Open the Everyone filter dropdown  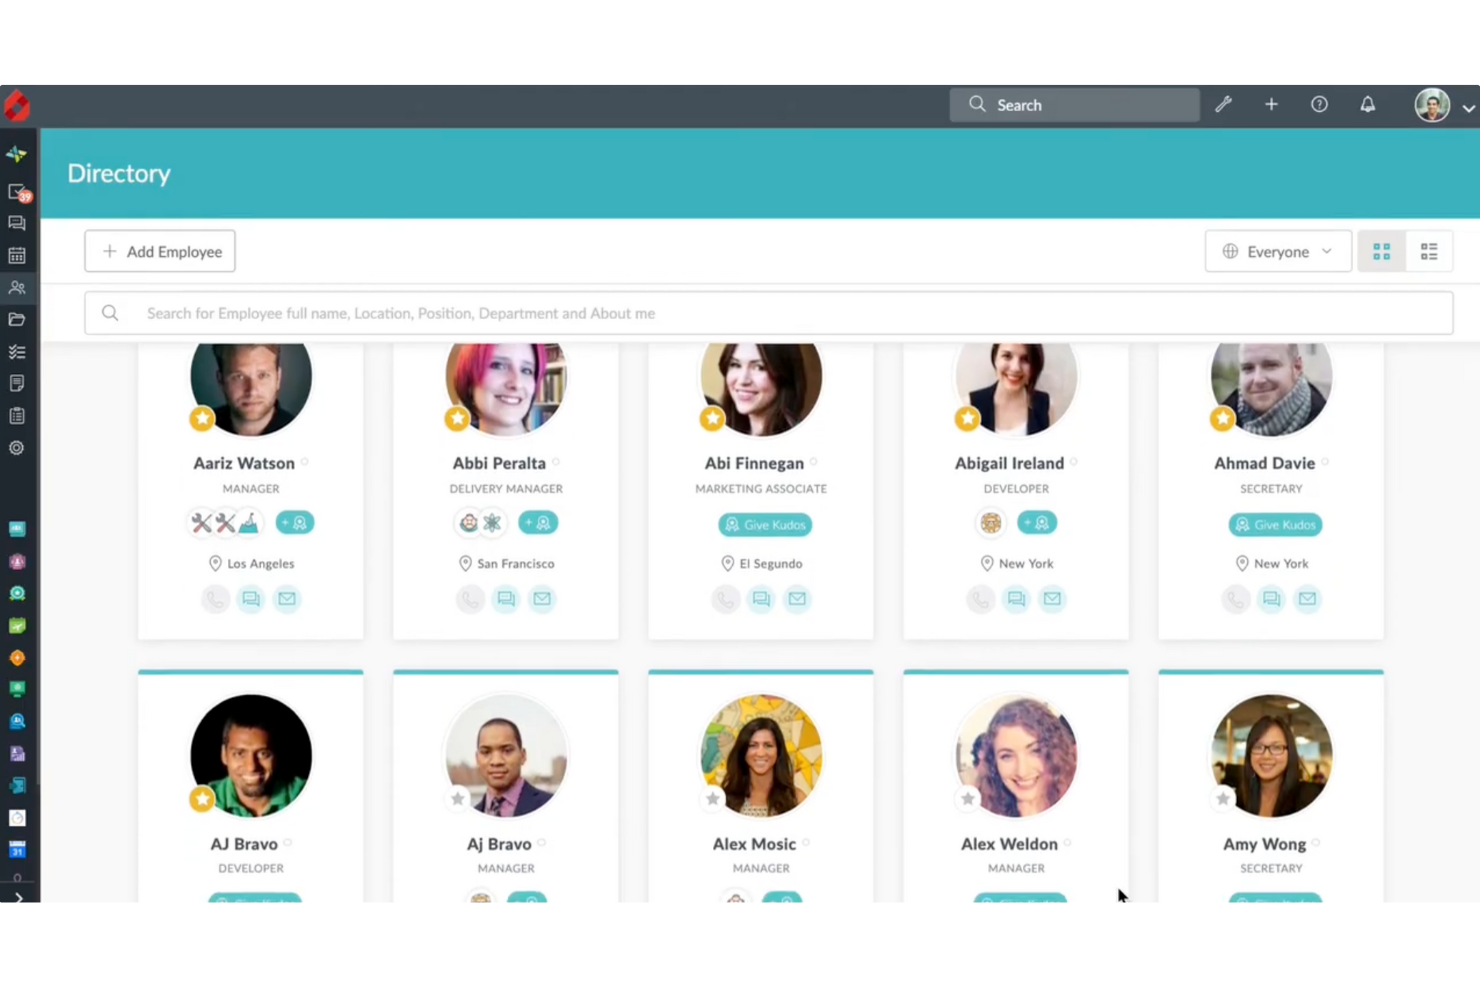pos(1278,251)
